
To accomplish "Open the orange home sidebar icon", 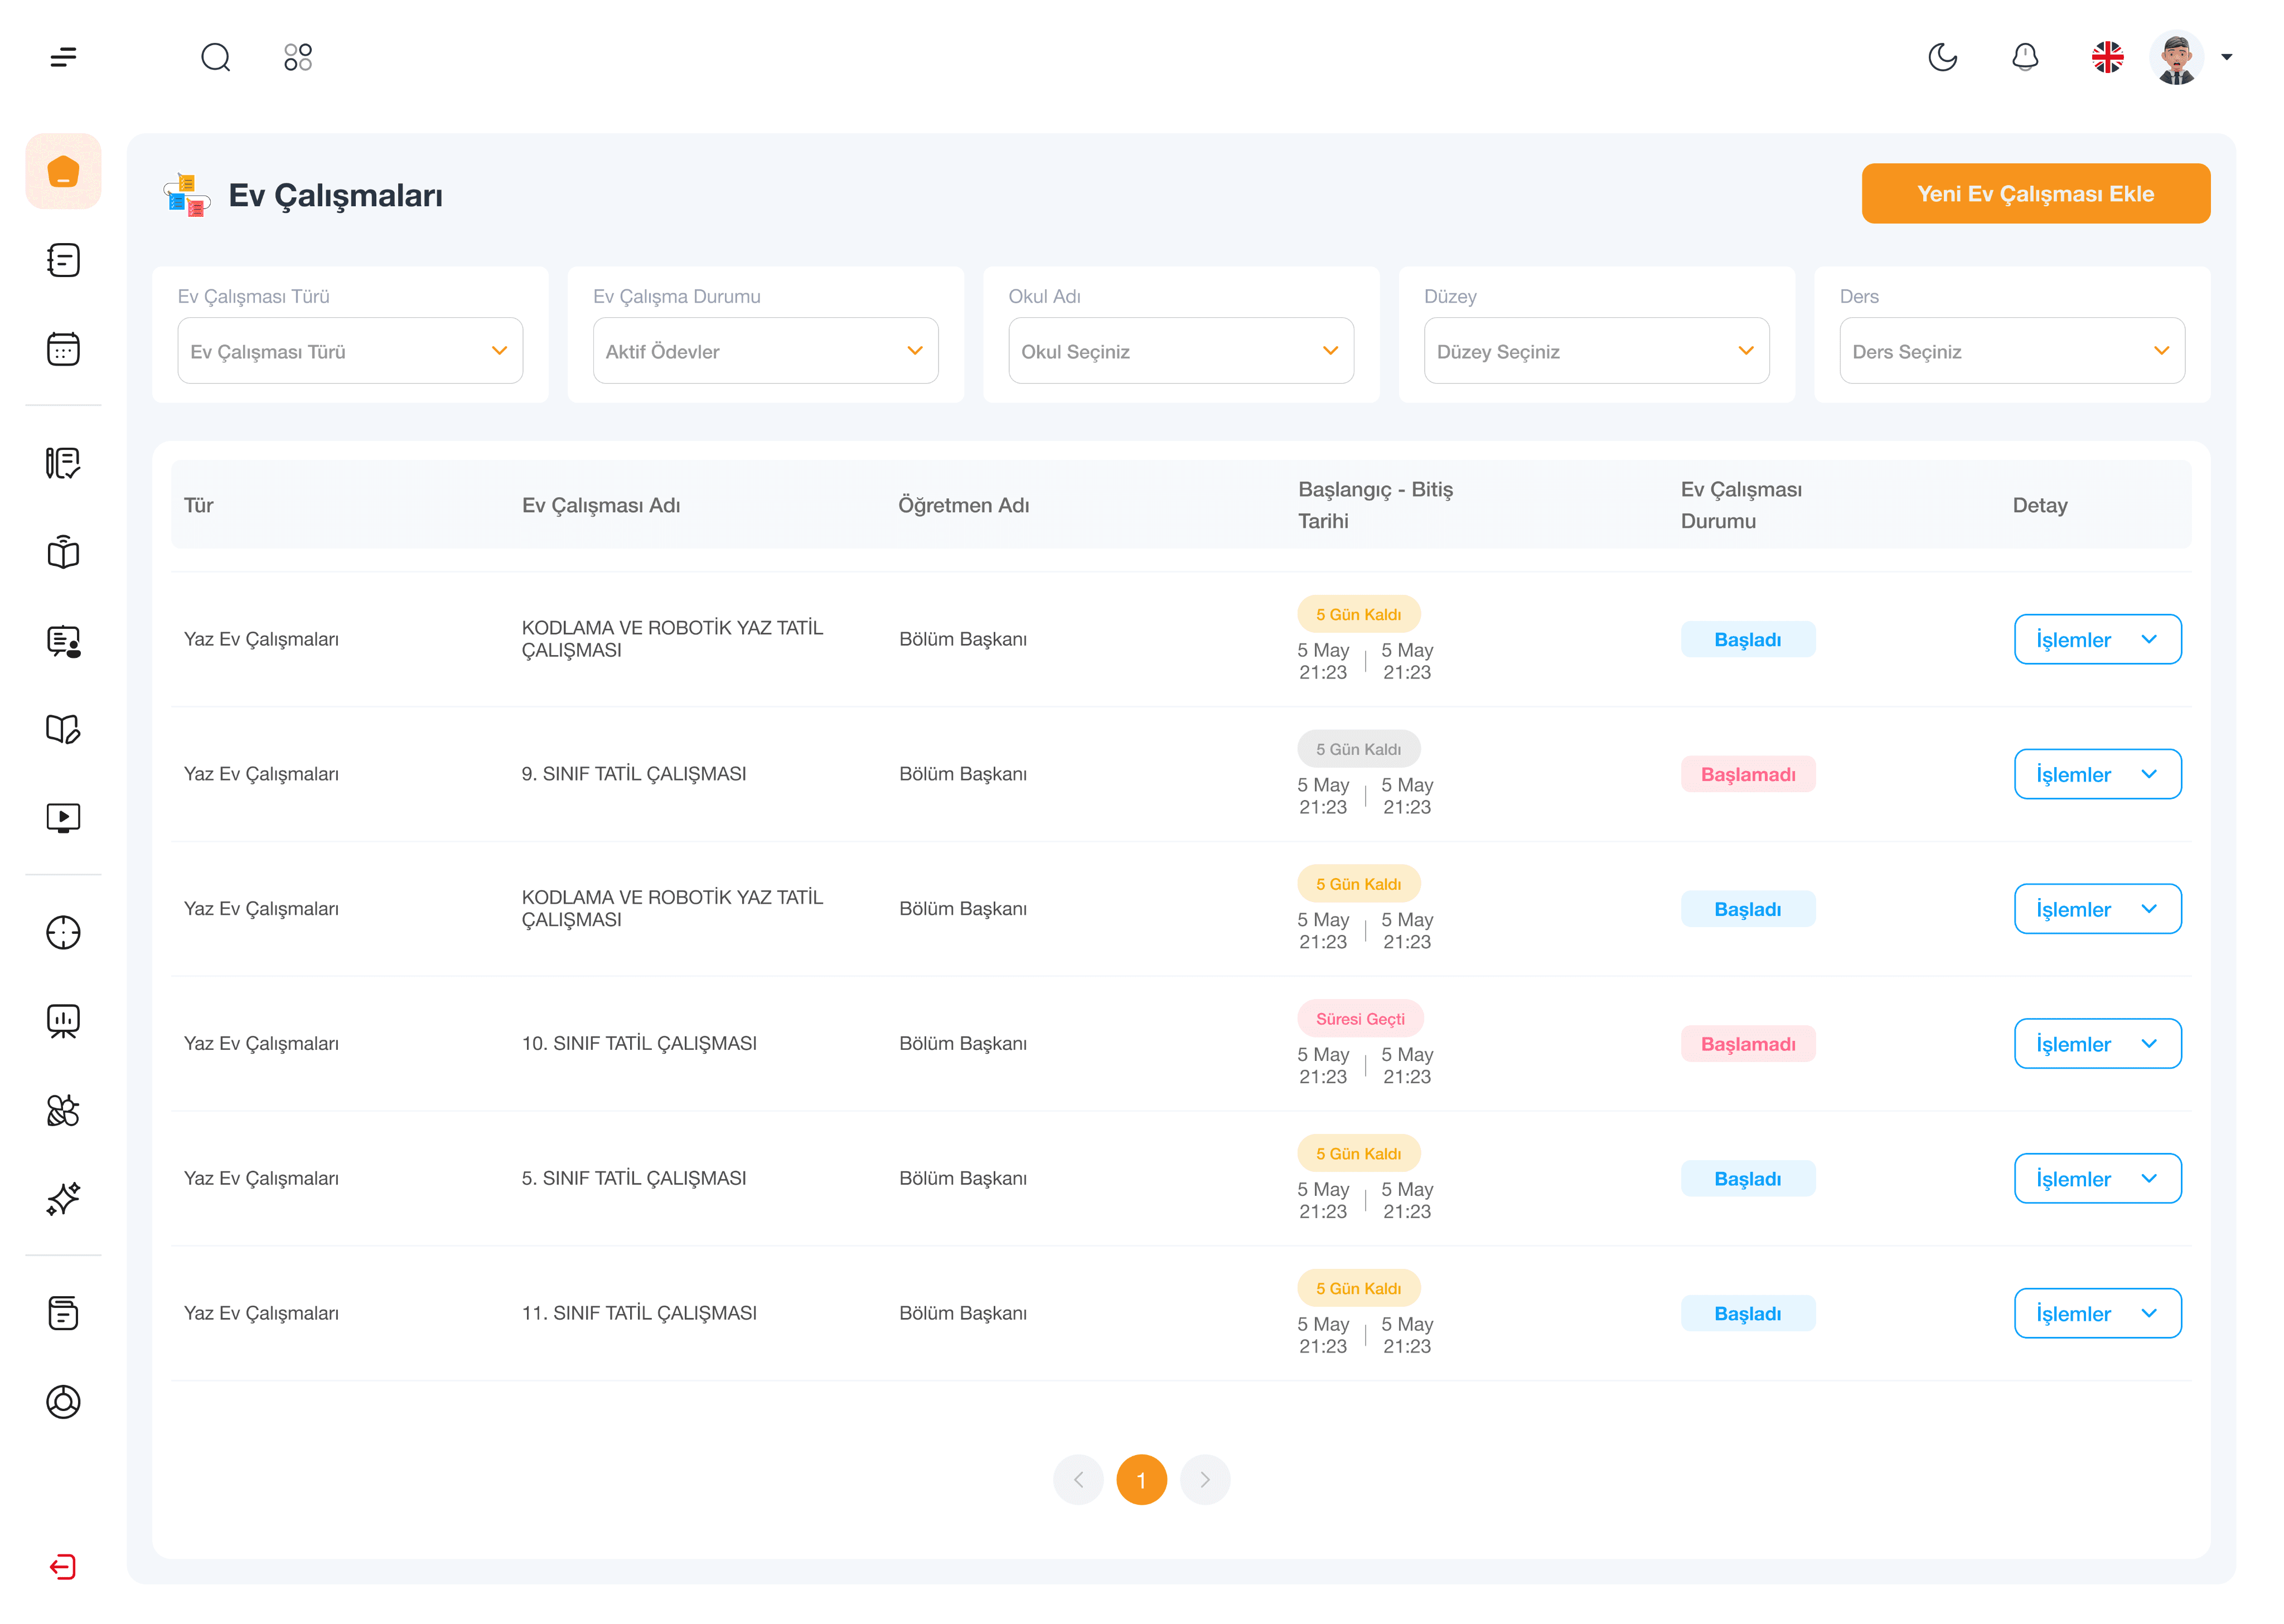I will 63,171.
